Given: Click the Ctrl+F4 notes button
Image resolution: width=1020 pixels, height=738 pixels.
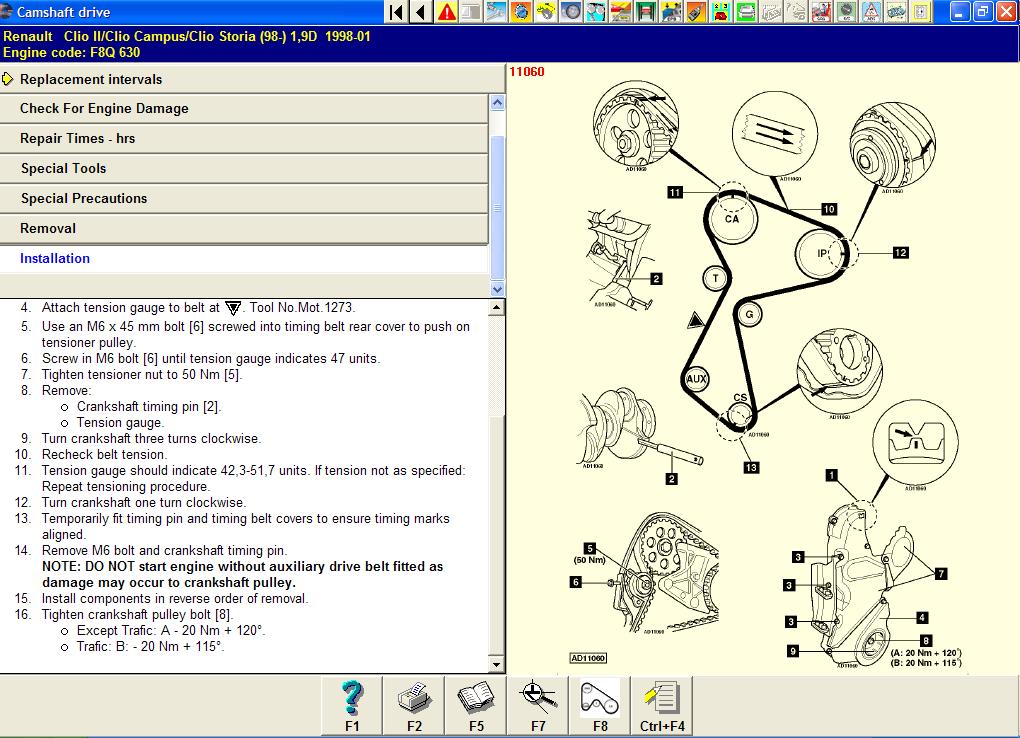Looking at the screenshot, I should [662, 705].
